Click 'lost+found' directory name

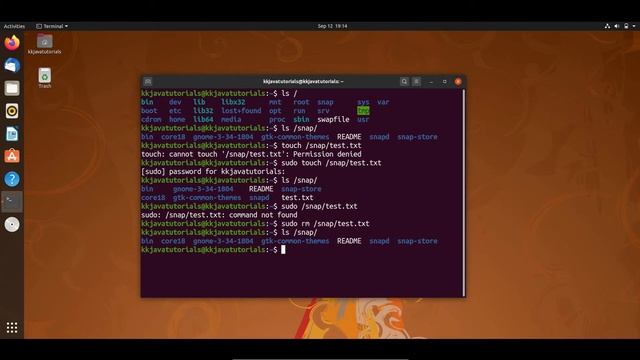click(241, 111)
